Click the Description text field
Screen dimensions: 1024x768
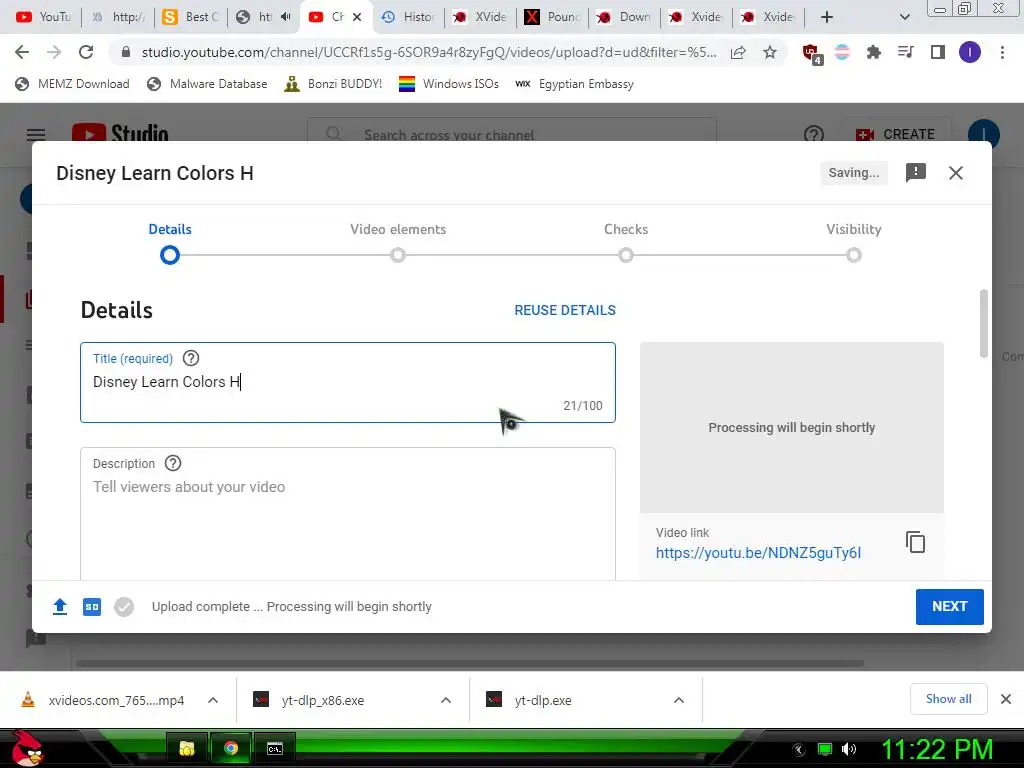coord(347,514)
